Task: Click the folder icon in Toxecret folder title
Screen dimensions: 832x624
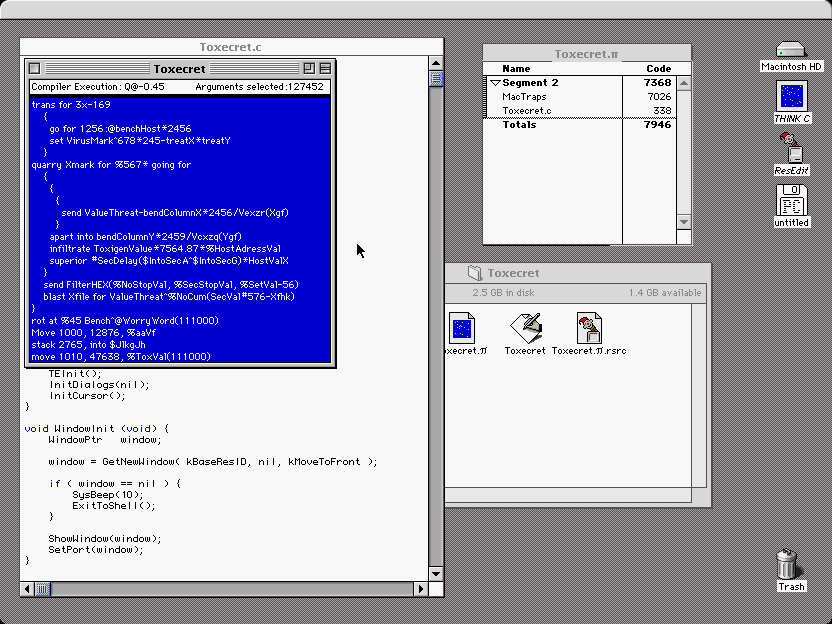Action: click(474, 273)
